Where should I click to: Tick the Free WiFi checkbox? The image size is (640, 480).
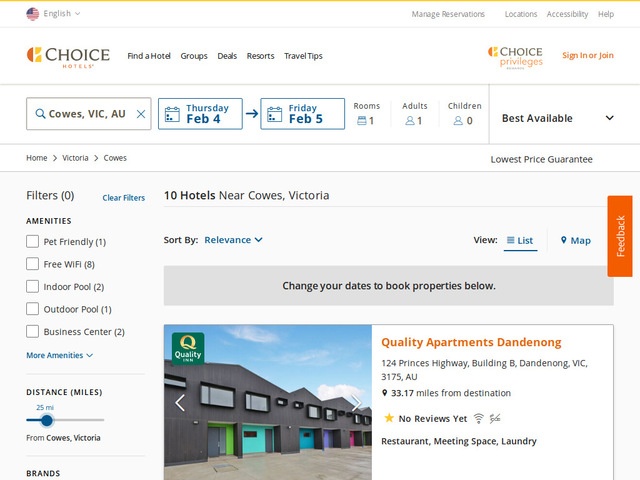[x=33, y=264]
